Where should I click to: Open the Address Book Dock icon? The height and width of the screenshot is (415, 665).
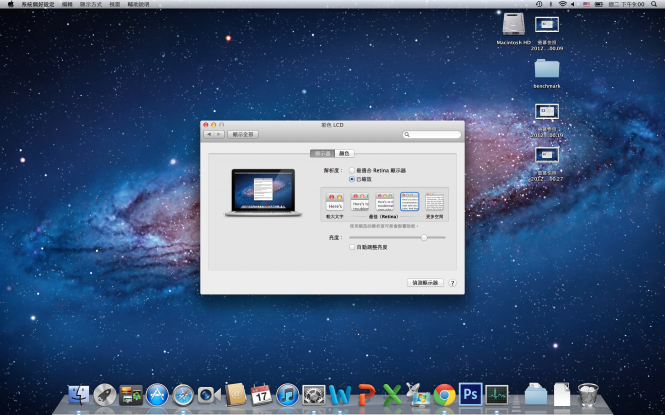[x=235, y=396]
